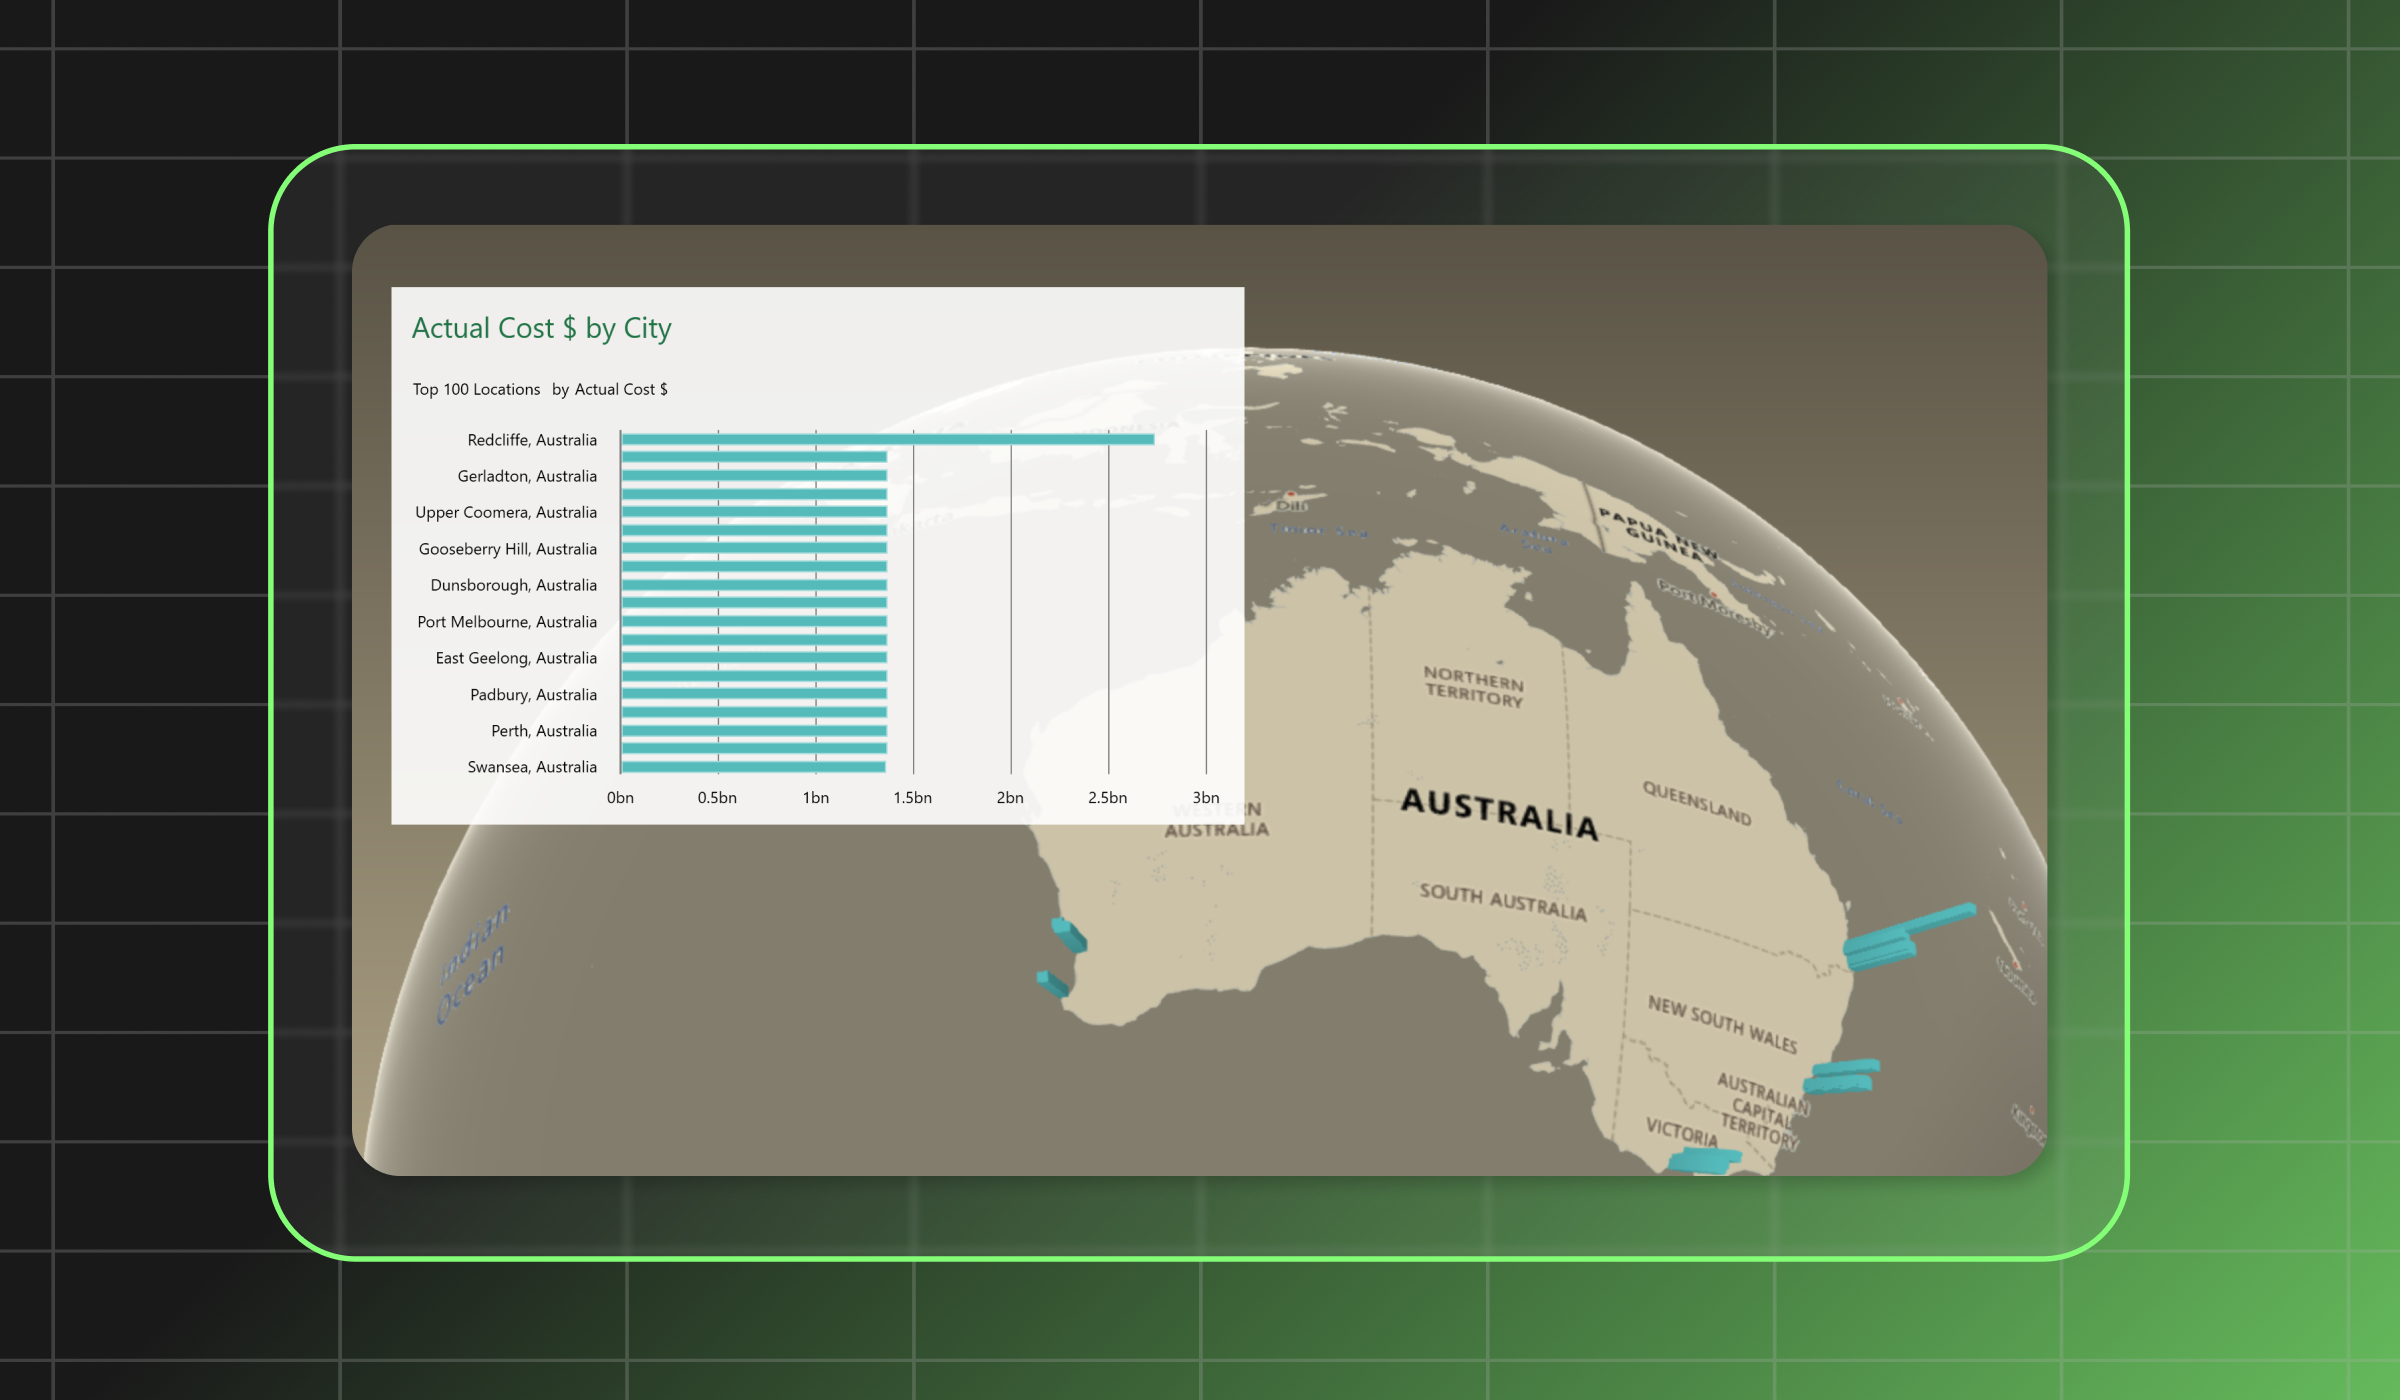The width and height of the screenshot is (2400, 1400).
Task: Click the "Gerladton, Australia" label
Action: coord(527,476)
